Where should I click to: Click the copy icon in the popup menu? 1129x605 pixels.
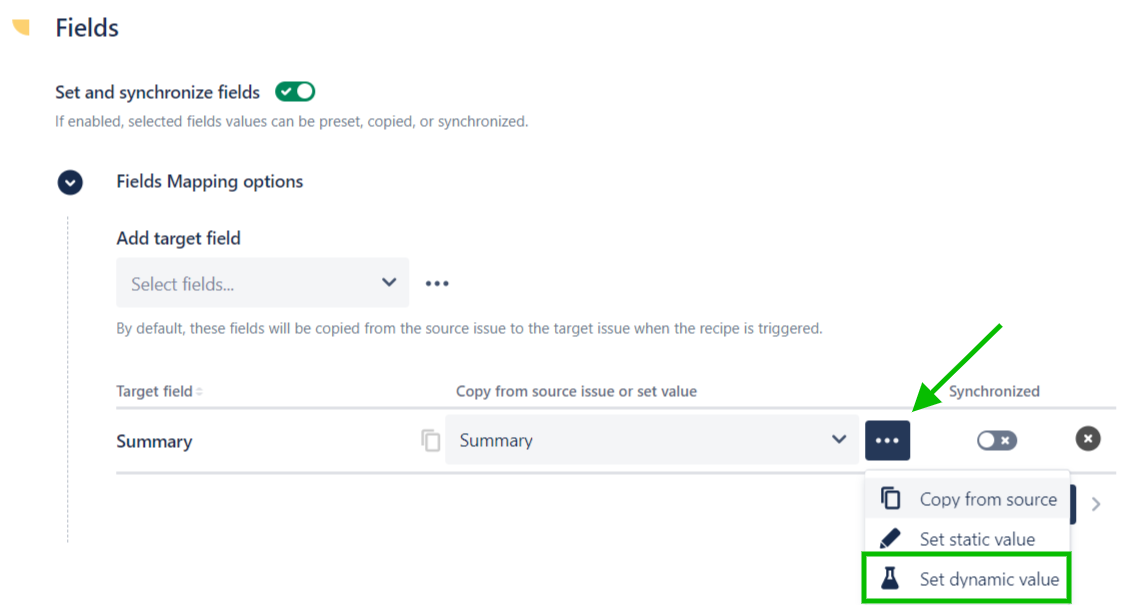(x=890, y=499)
